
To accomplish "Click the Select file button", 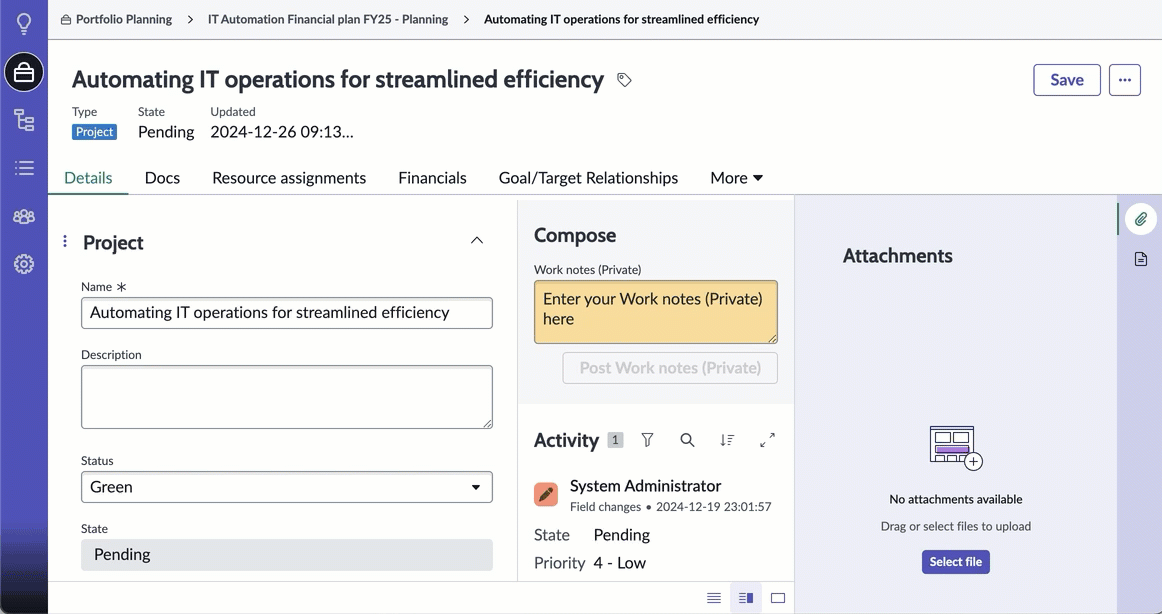I will click(955, 561).
